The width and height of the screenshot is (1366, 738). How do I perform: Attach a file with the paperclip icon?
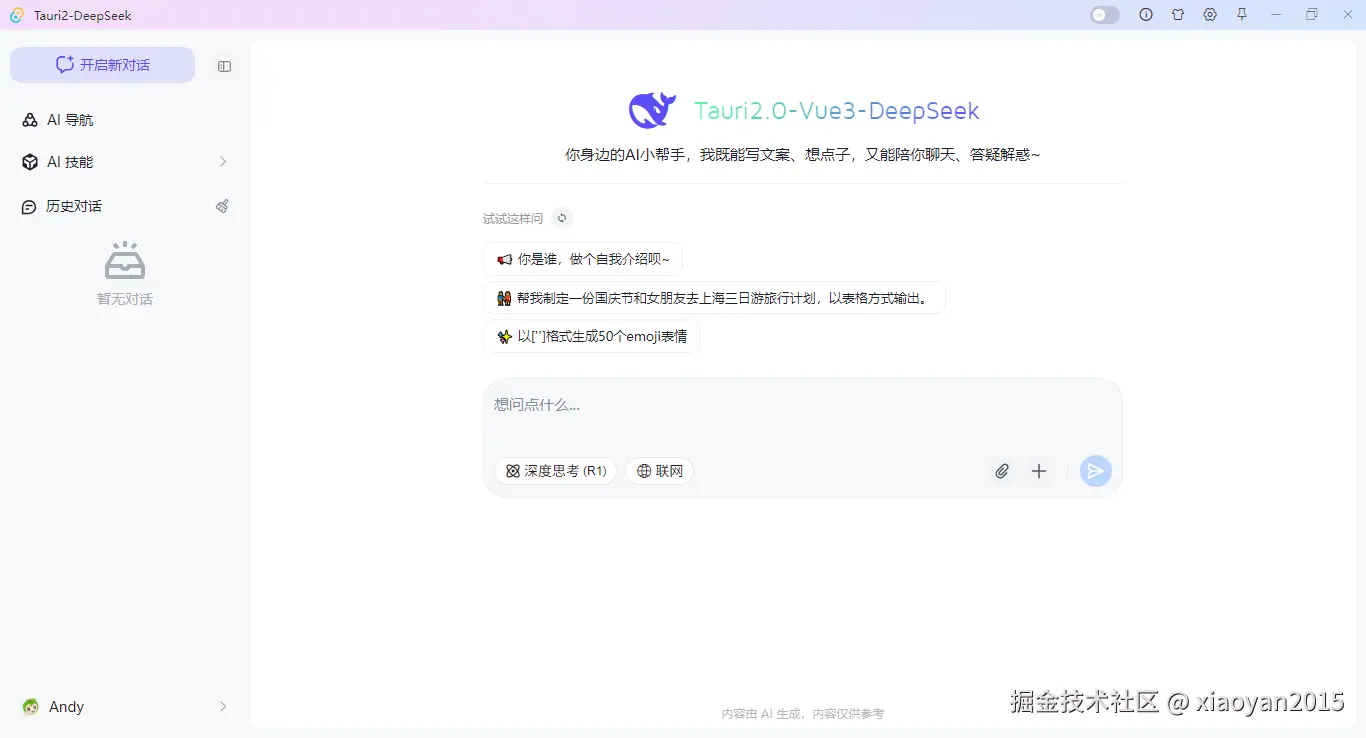[x=1002, y=470]
